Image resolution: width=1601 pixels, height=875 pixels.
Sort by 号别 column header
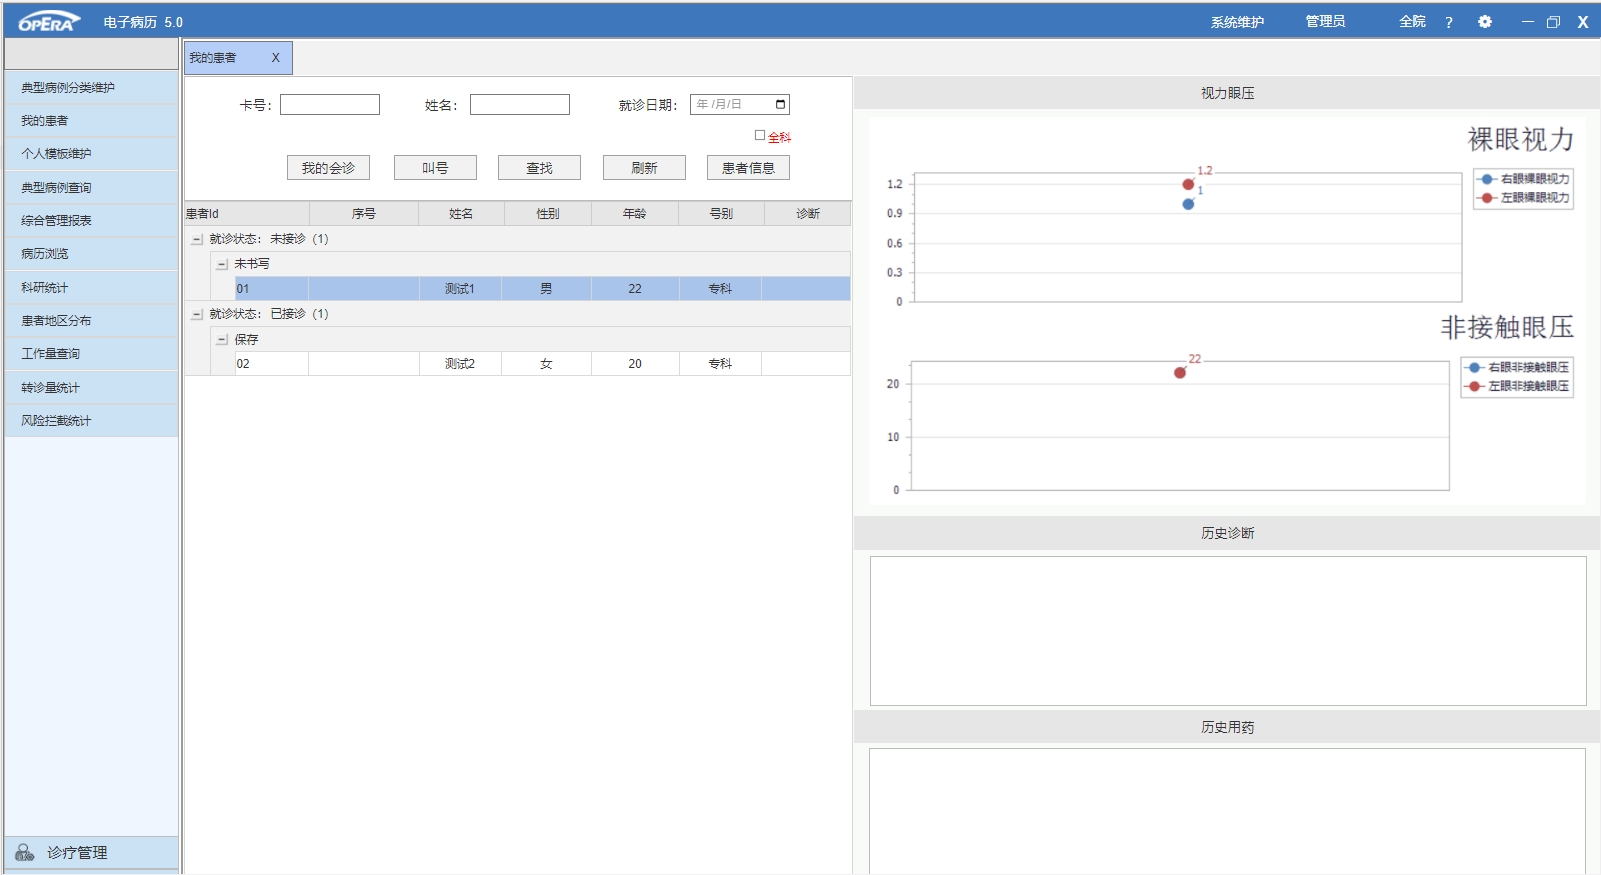point(721,213)
